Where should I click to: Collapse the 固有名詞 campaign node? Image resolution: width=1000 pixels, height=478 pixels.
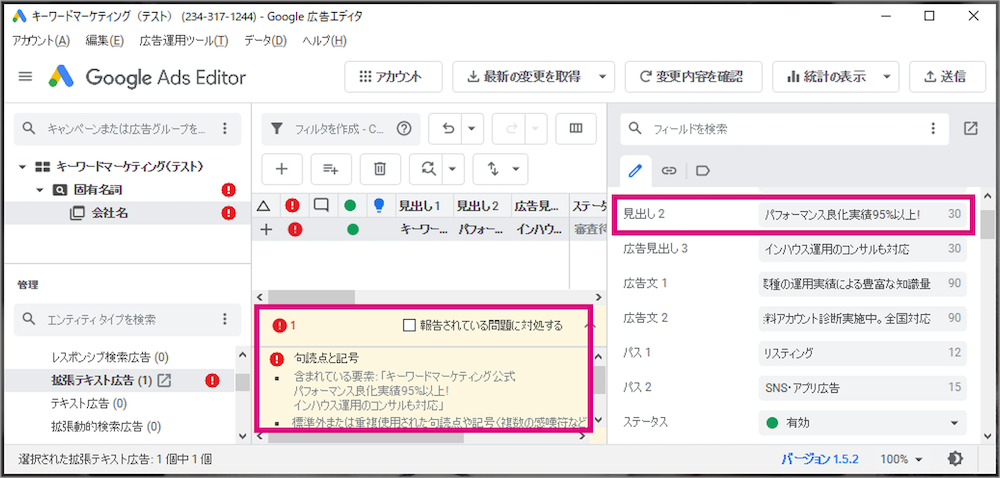coord(39,190)
